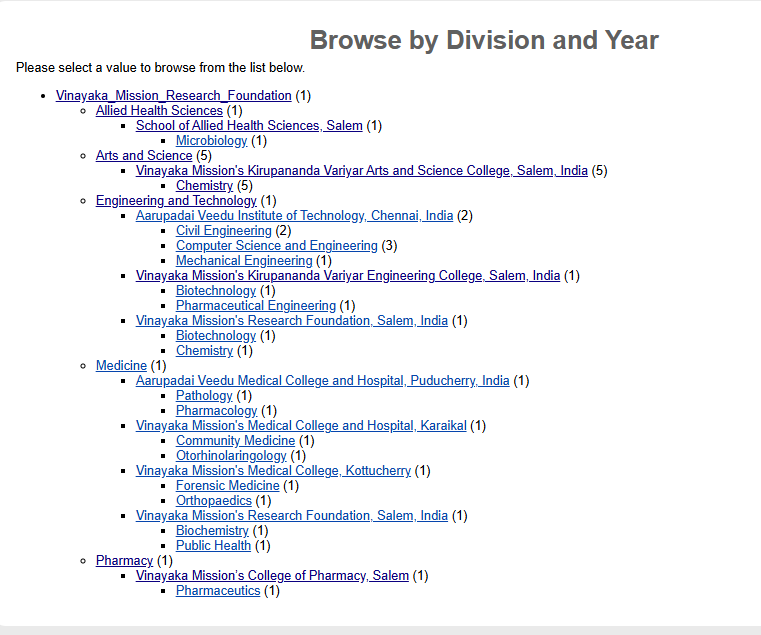The width and height of the screenshot is (761, 635).
Task: Browse the Forensic Medicine link
Action: point(228,486)
